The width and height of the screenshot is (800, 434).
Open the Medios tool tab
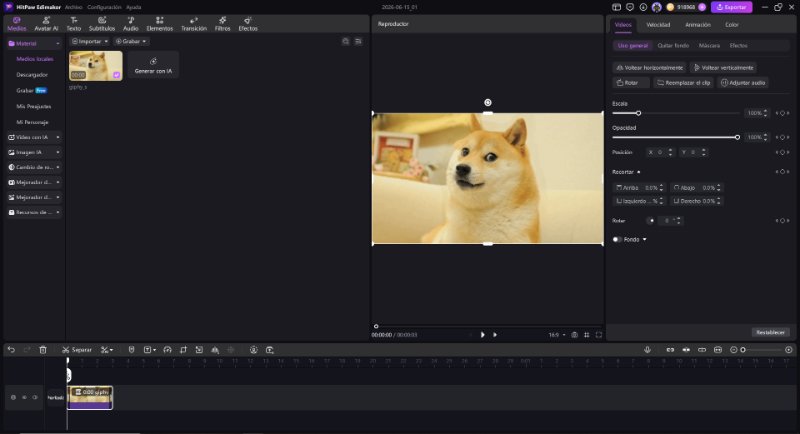click(16, 24)
